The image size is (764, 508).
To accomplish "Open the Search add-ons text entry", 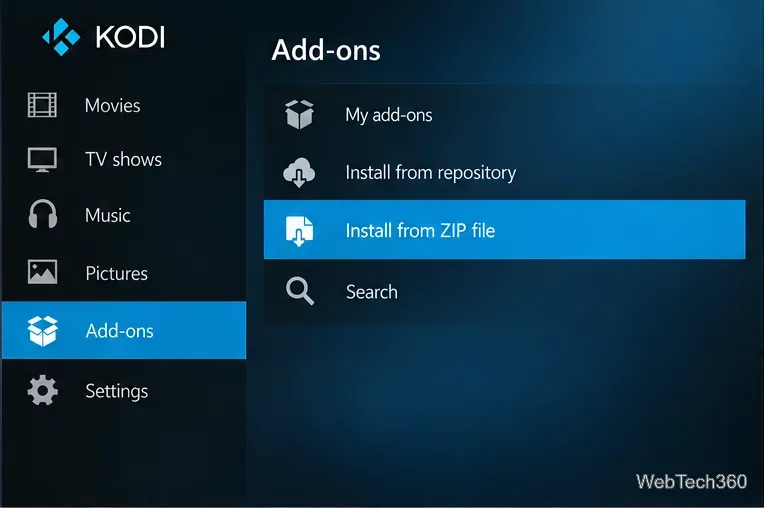I will [372, 292].
